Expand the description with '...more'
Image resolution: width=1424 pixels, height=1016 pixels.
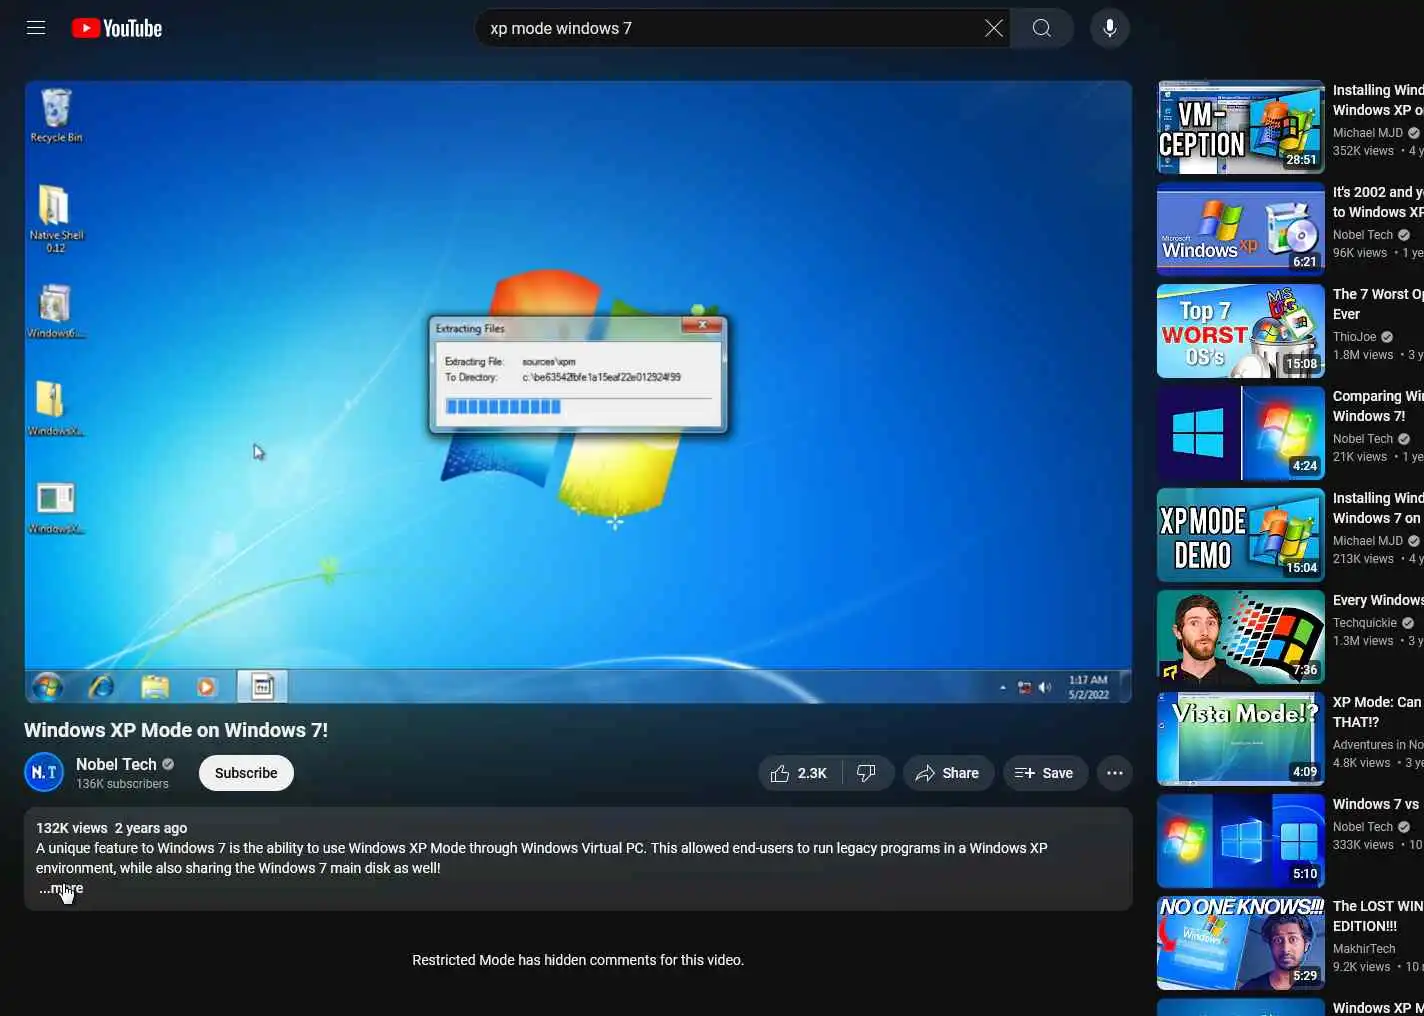[61, 888]
